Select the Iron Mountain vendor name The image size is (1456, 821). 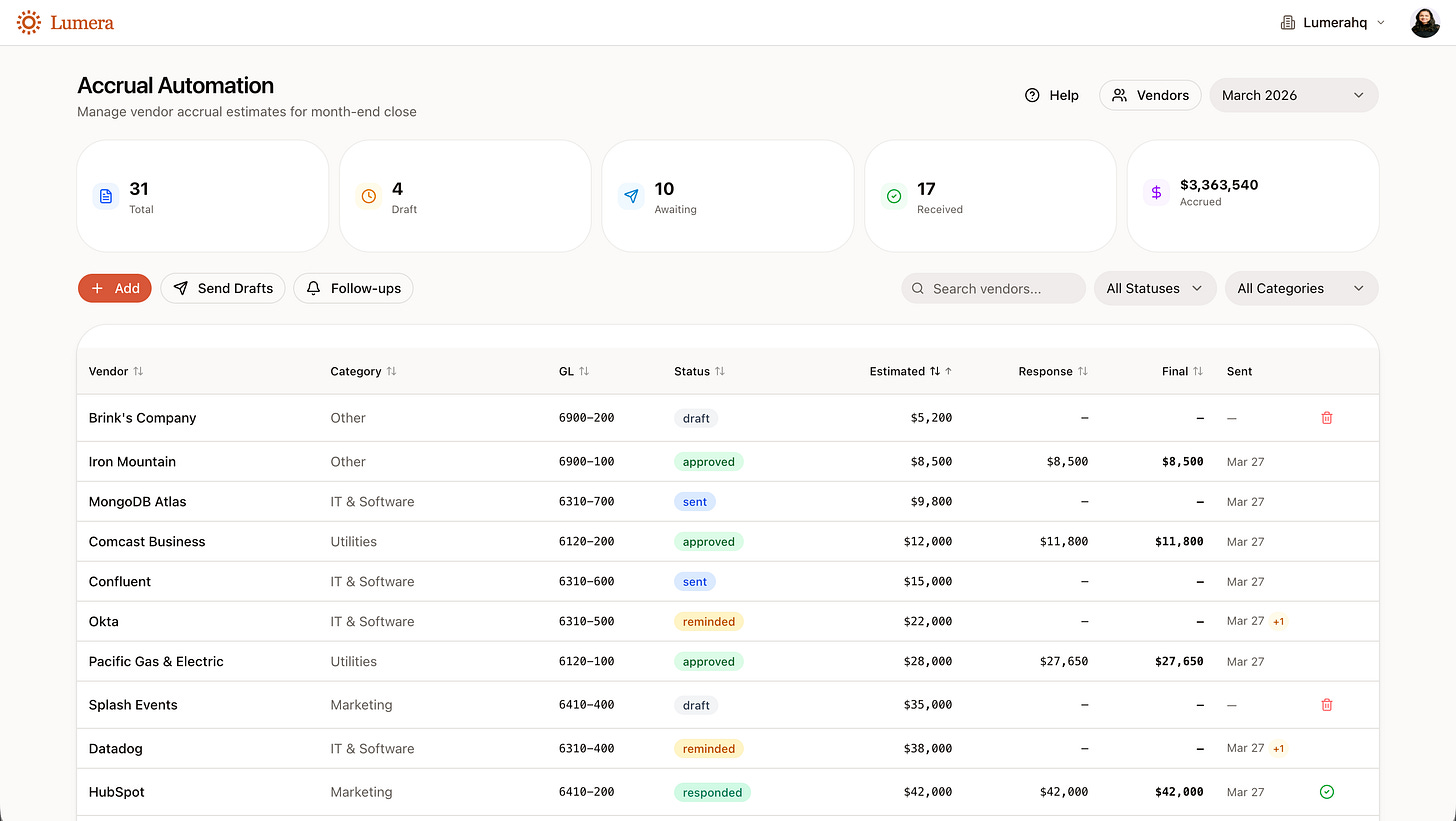132,462
